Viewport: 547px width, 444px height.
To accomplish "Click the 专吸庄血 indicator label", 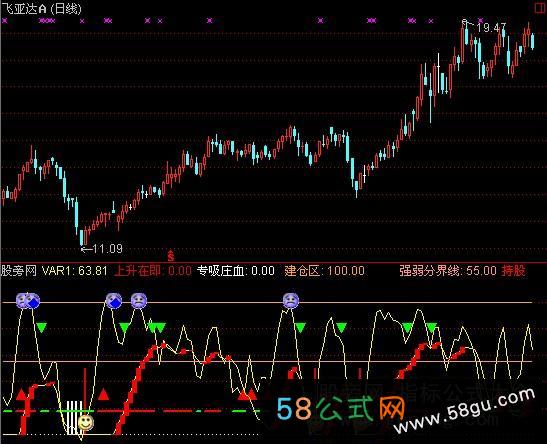I will (222, 271).
